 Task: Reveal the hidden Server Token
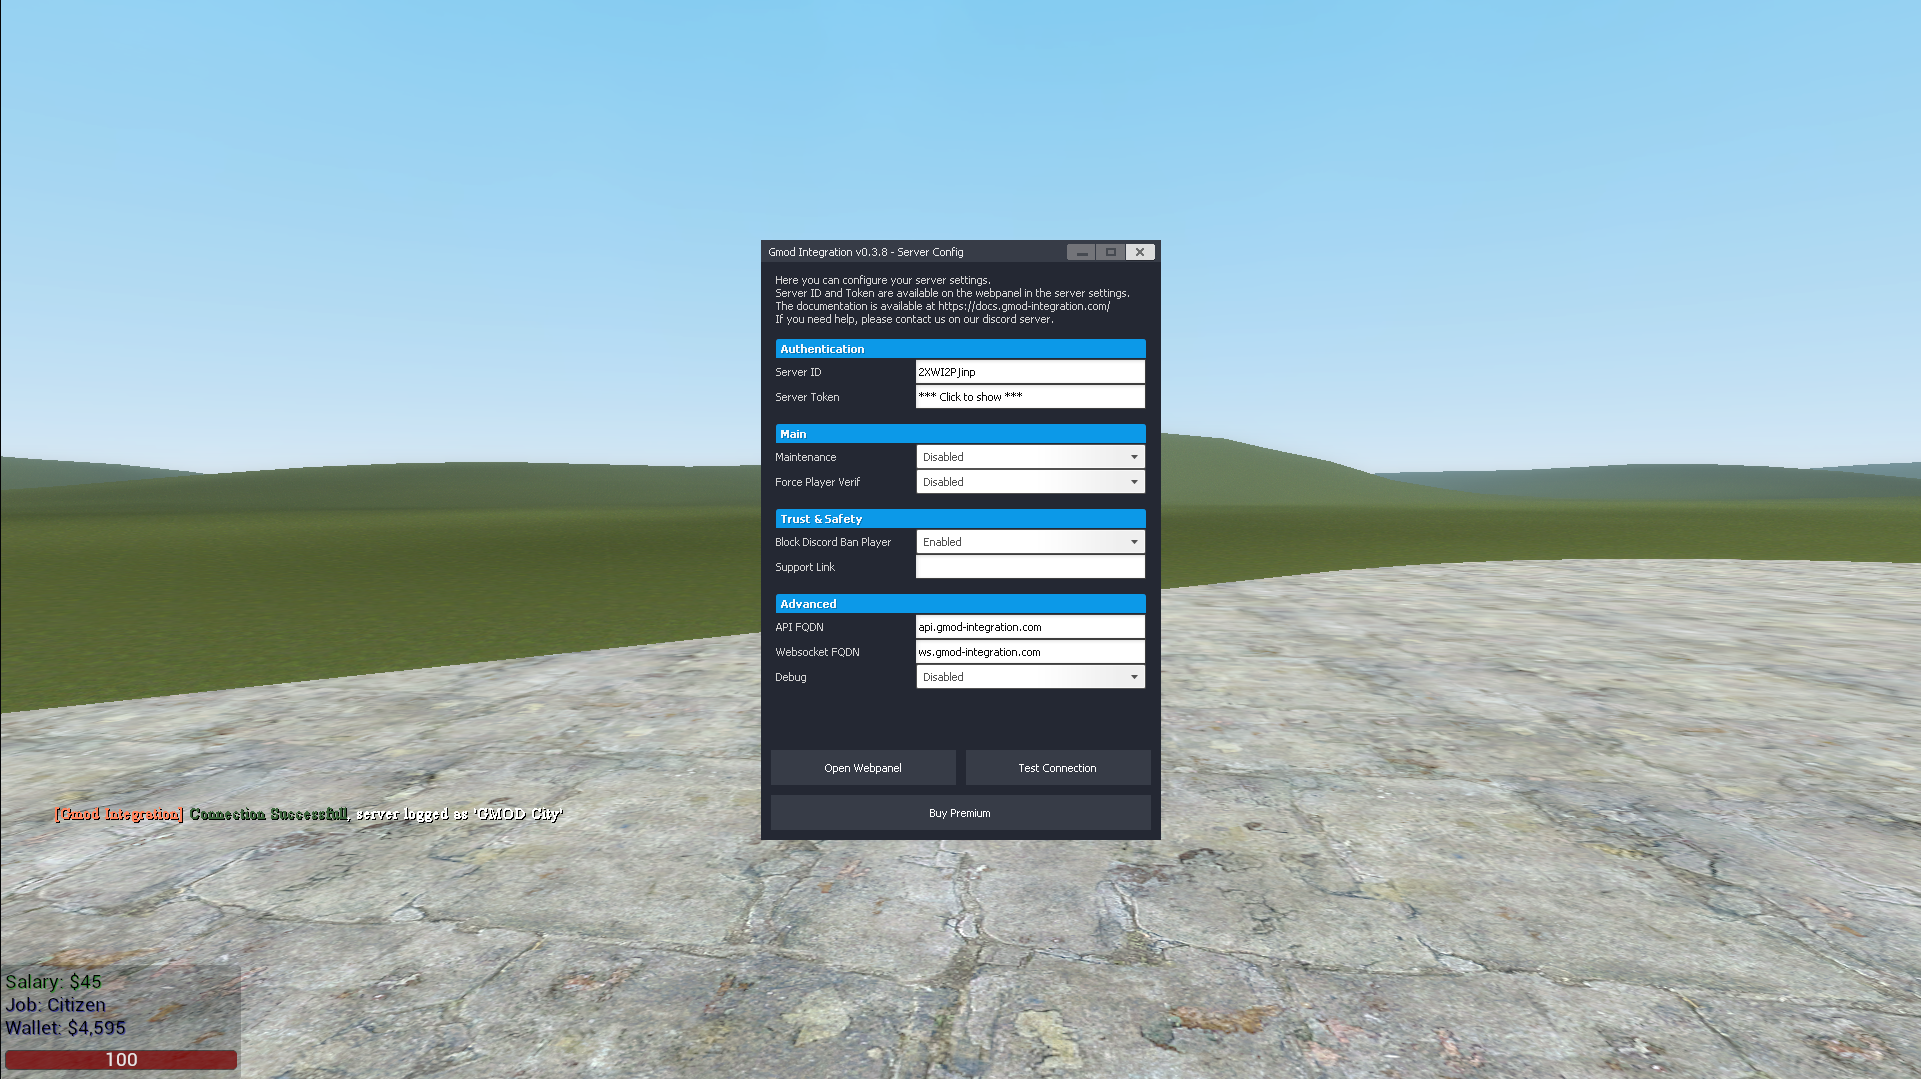click(1029, 397)
